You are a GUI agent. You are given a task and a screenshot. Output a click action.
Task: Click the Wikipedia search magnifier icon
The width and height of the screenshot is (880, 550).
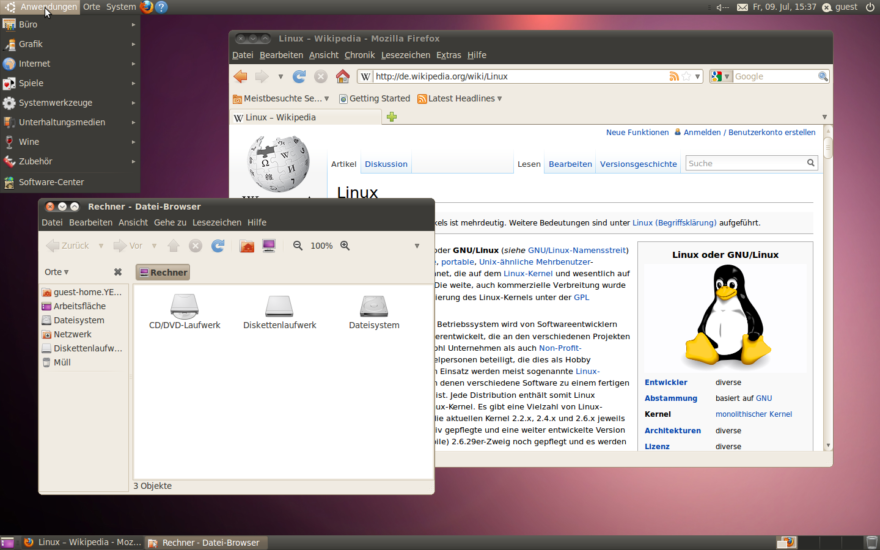pyautogui.click(x=810, y=163)
